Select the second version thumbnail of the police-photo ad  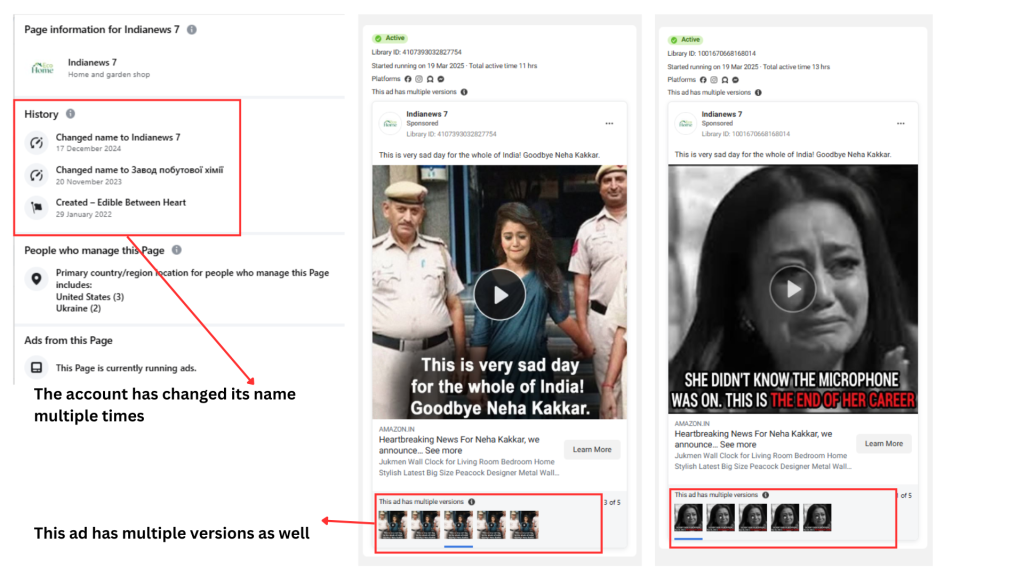coord(426,524)
